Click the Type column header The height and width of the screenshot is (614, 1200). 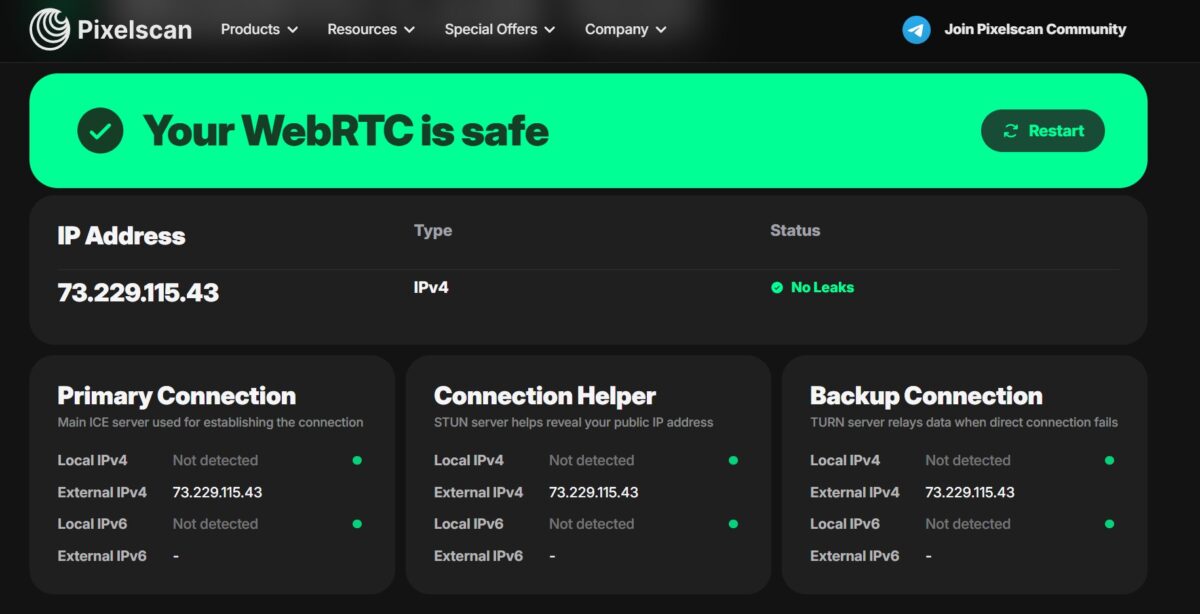pos(433,230)
